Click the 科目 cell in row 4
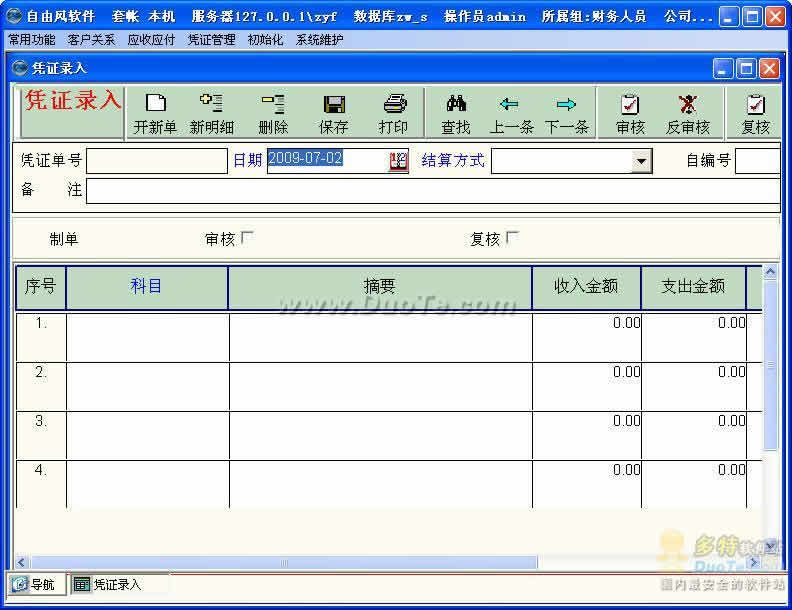 (147, 484)
